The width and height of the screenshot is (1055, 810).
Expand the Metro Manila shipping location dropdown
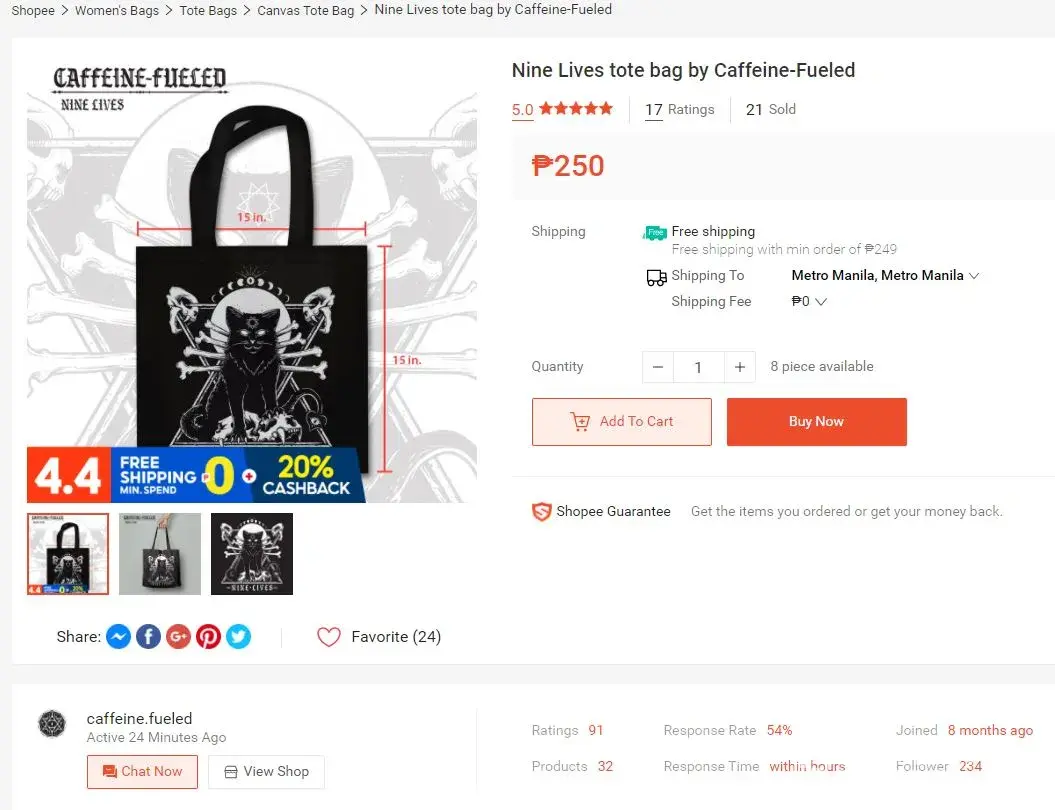pos(974,276)
